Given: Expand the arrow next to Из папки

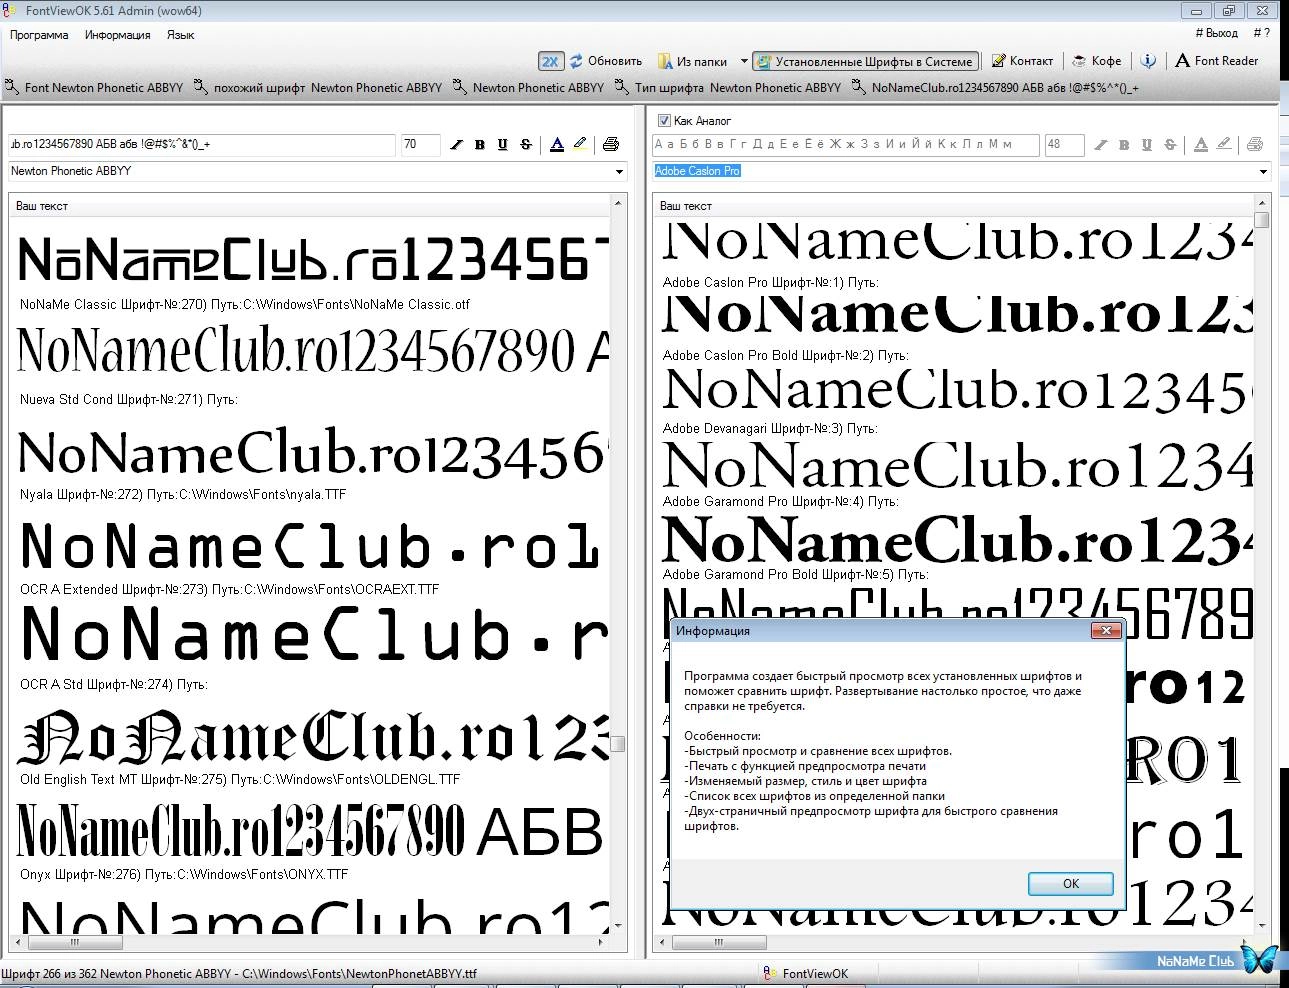Looking at the screenshot, I should tap(742, 62).
